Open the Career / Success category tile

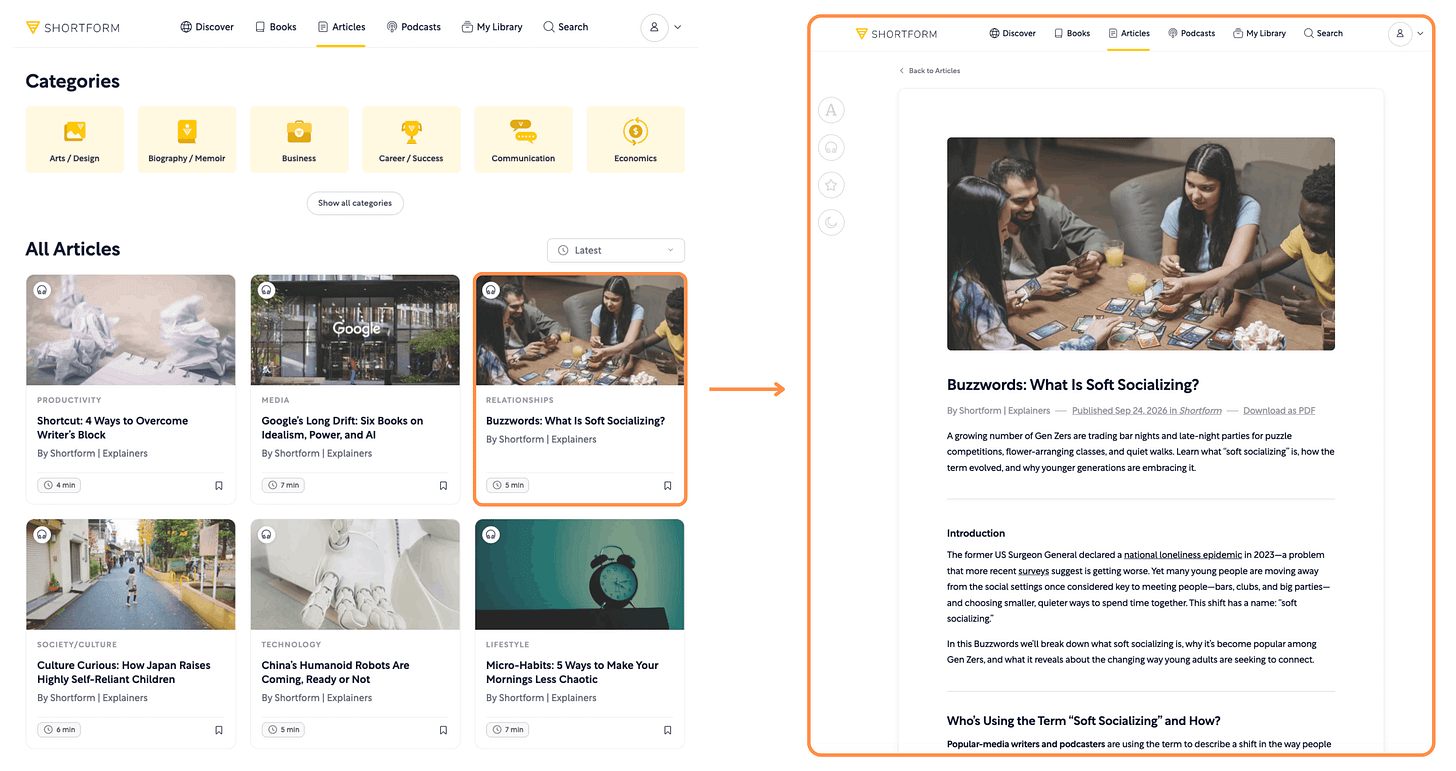coord(411,139)
